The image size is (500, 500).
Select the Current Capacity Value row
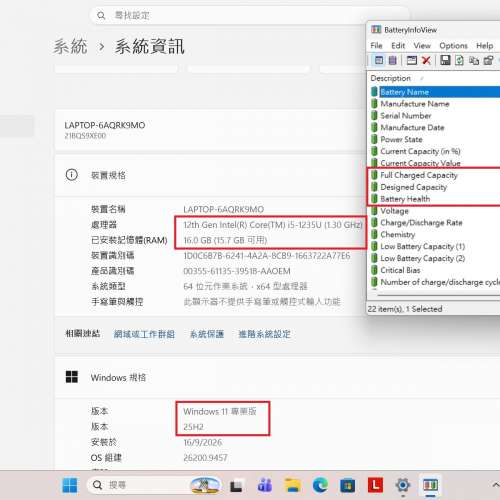pos(435,163)
